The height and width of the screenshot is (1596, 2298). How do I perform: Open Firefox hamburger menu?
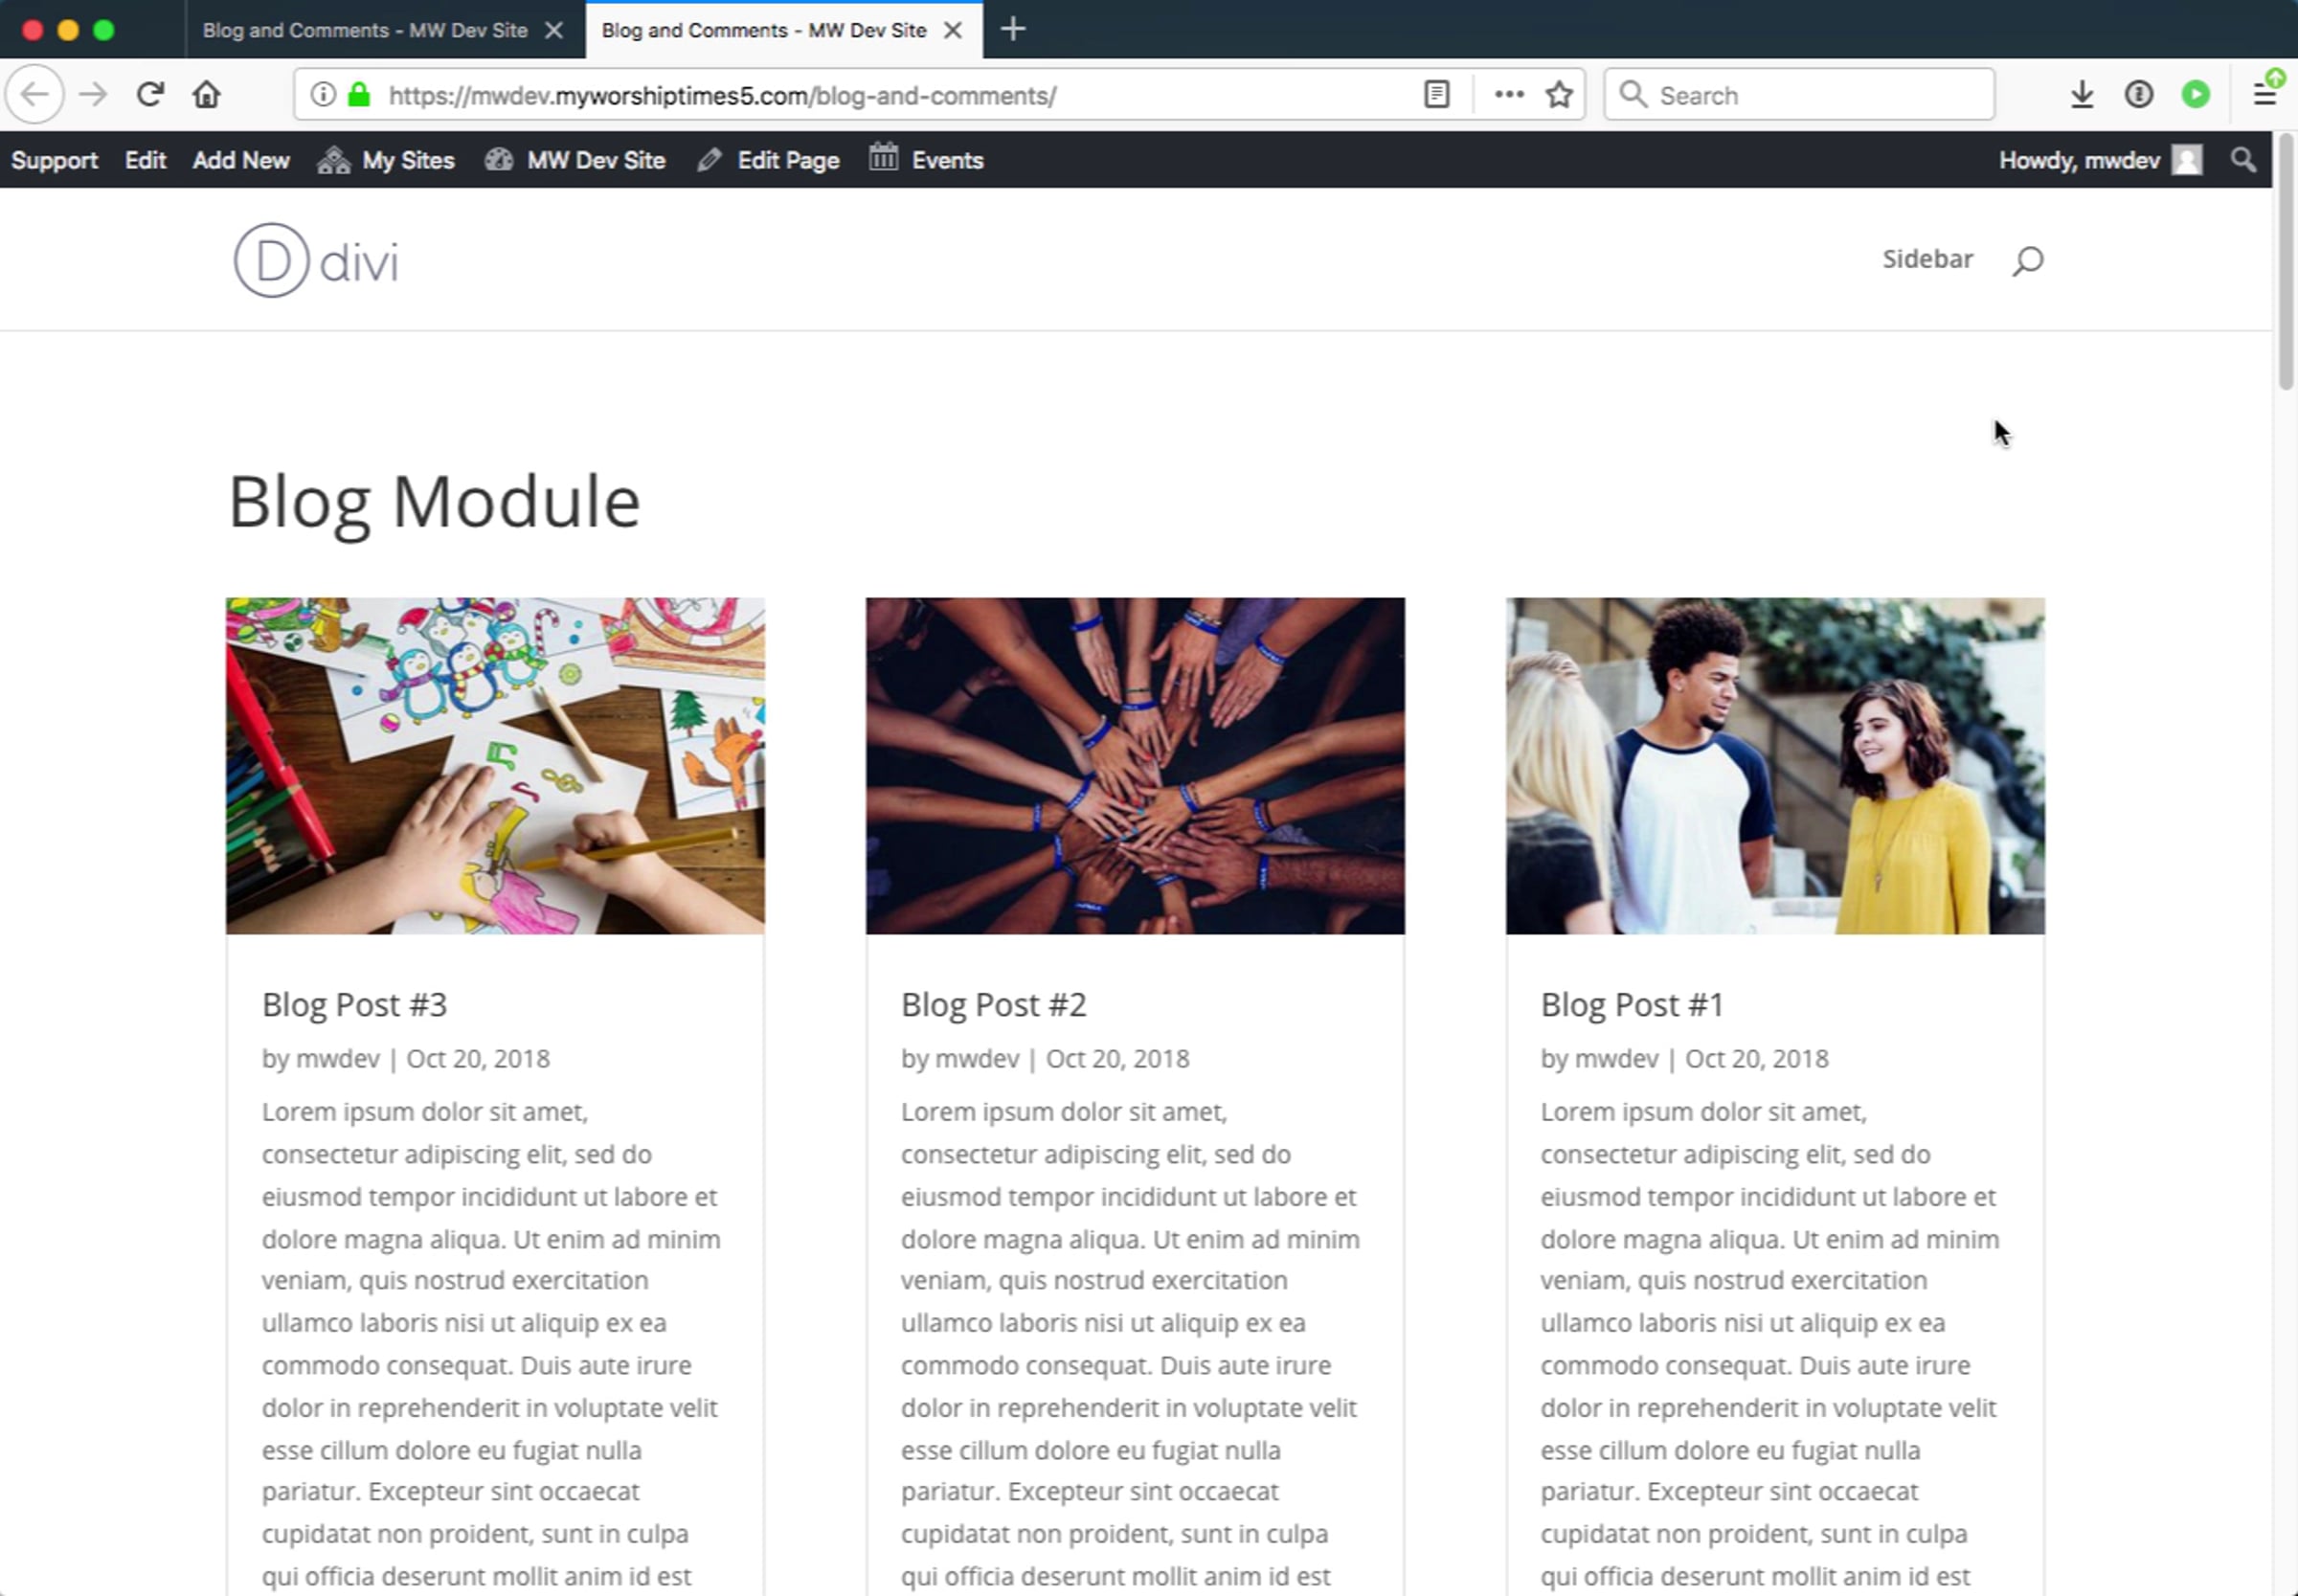[x=2264, y=95]
